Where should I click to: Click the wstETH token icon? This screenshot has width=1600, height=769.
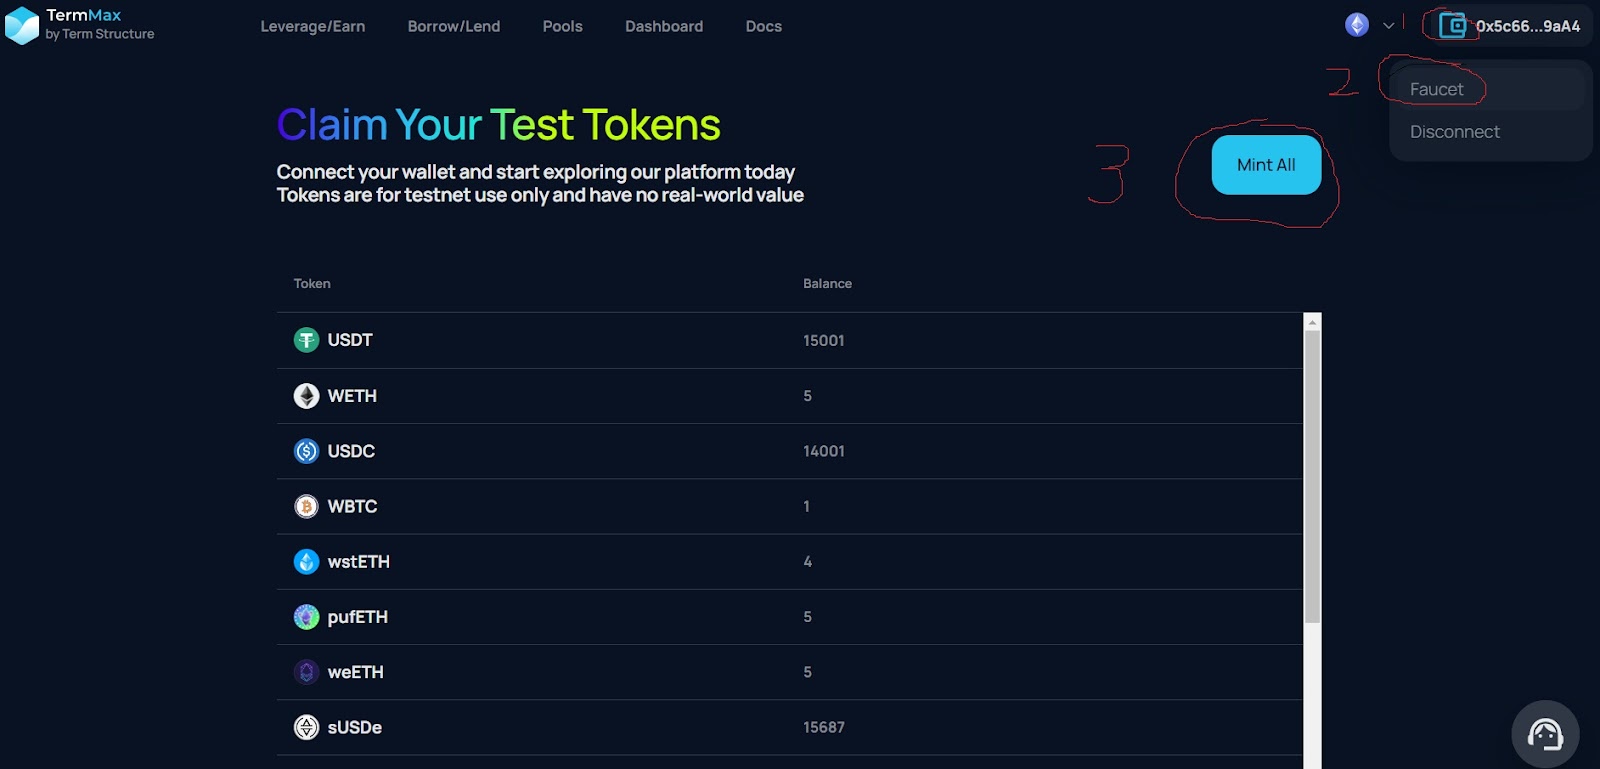306,562
